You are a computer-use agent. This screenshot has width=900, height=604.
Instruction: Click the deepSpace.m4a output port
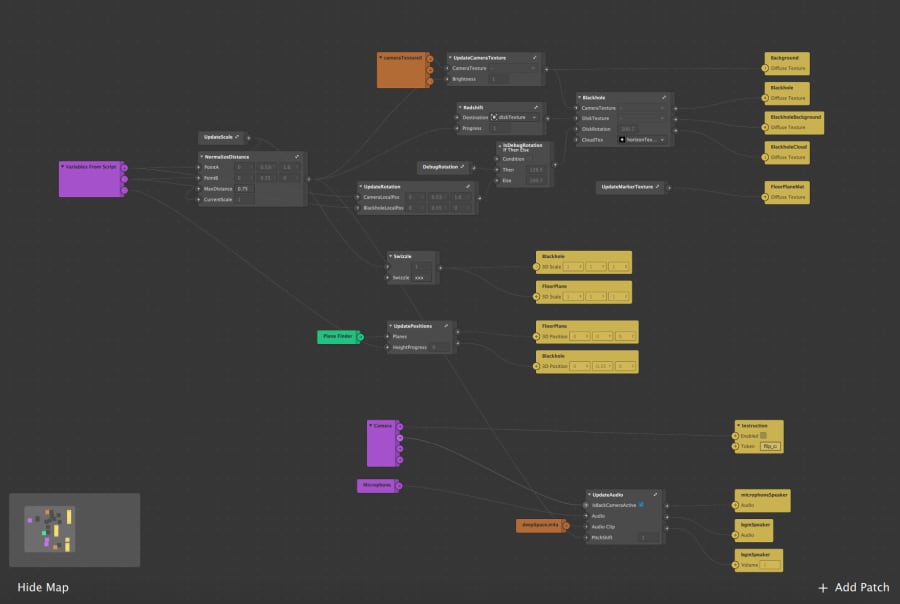pos(566,525)
